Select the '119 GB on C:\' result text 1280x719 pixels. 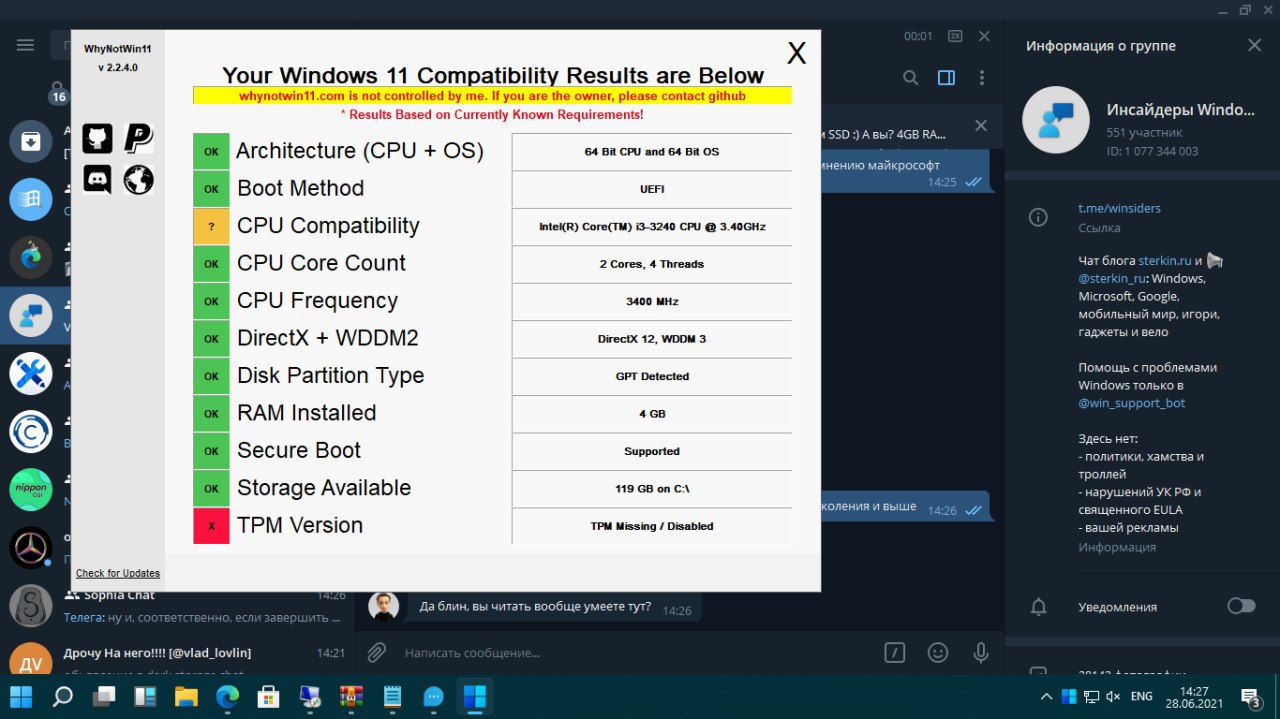coord(652,489)
